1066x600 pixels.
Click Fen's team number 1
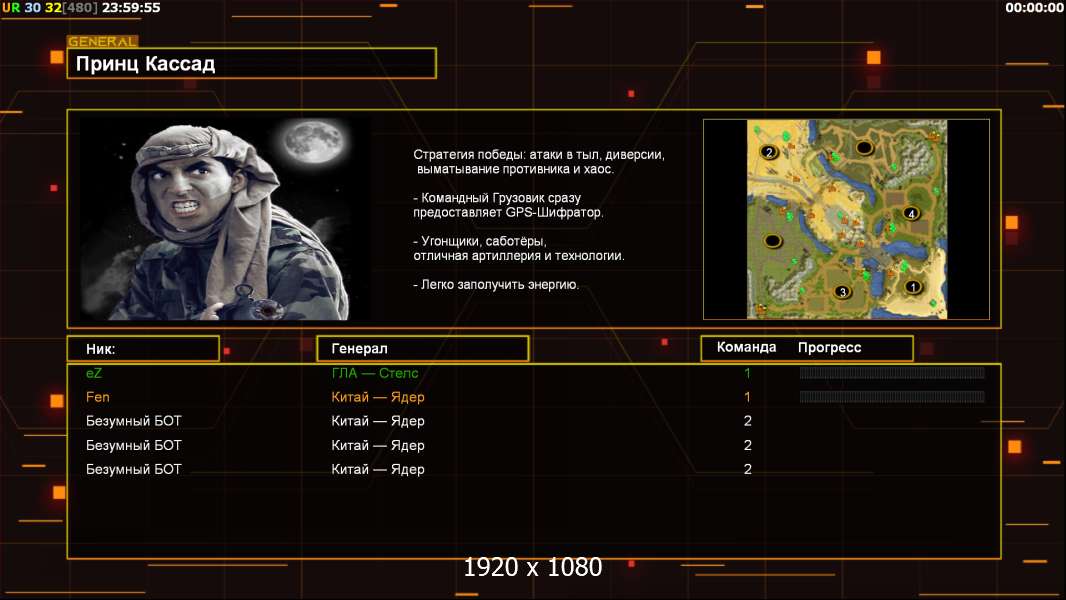click(x=747, y=397)
